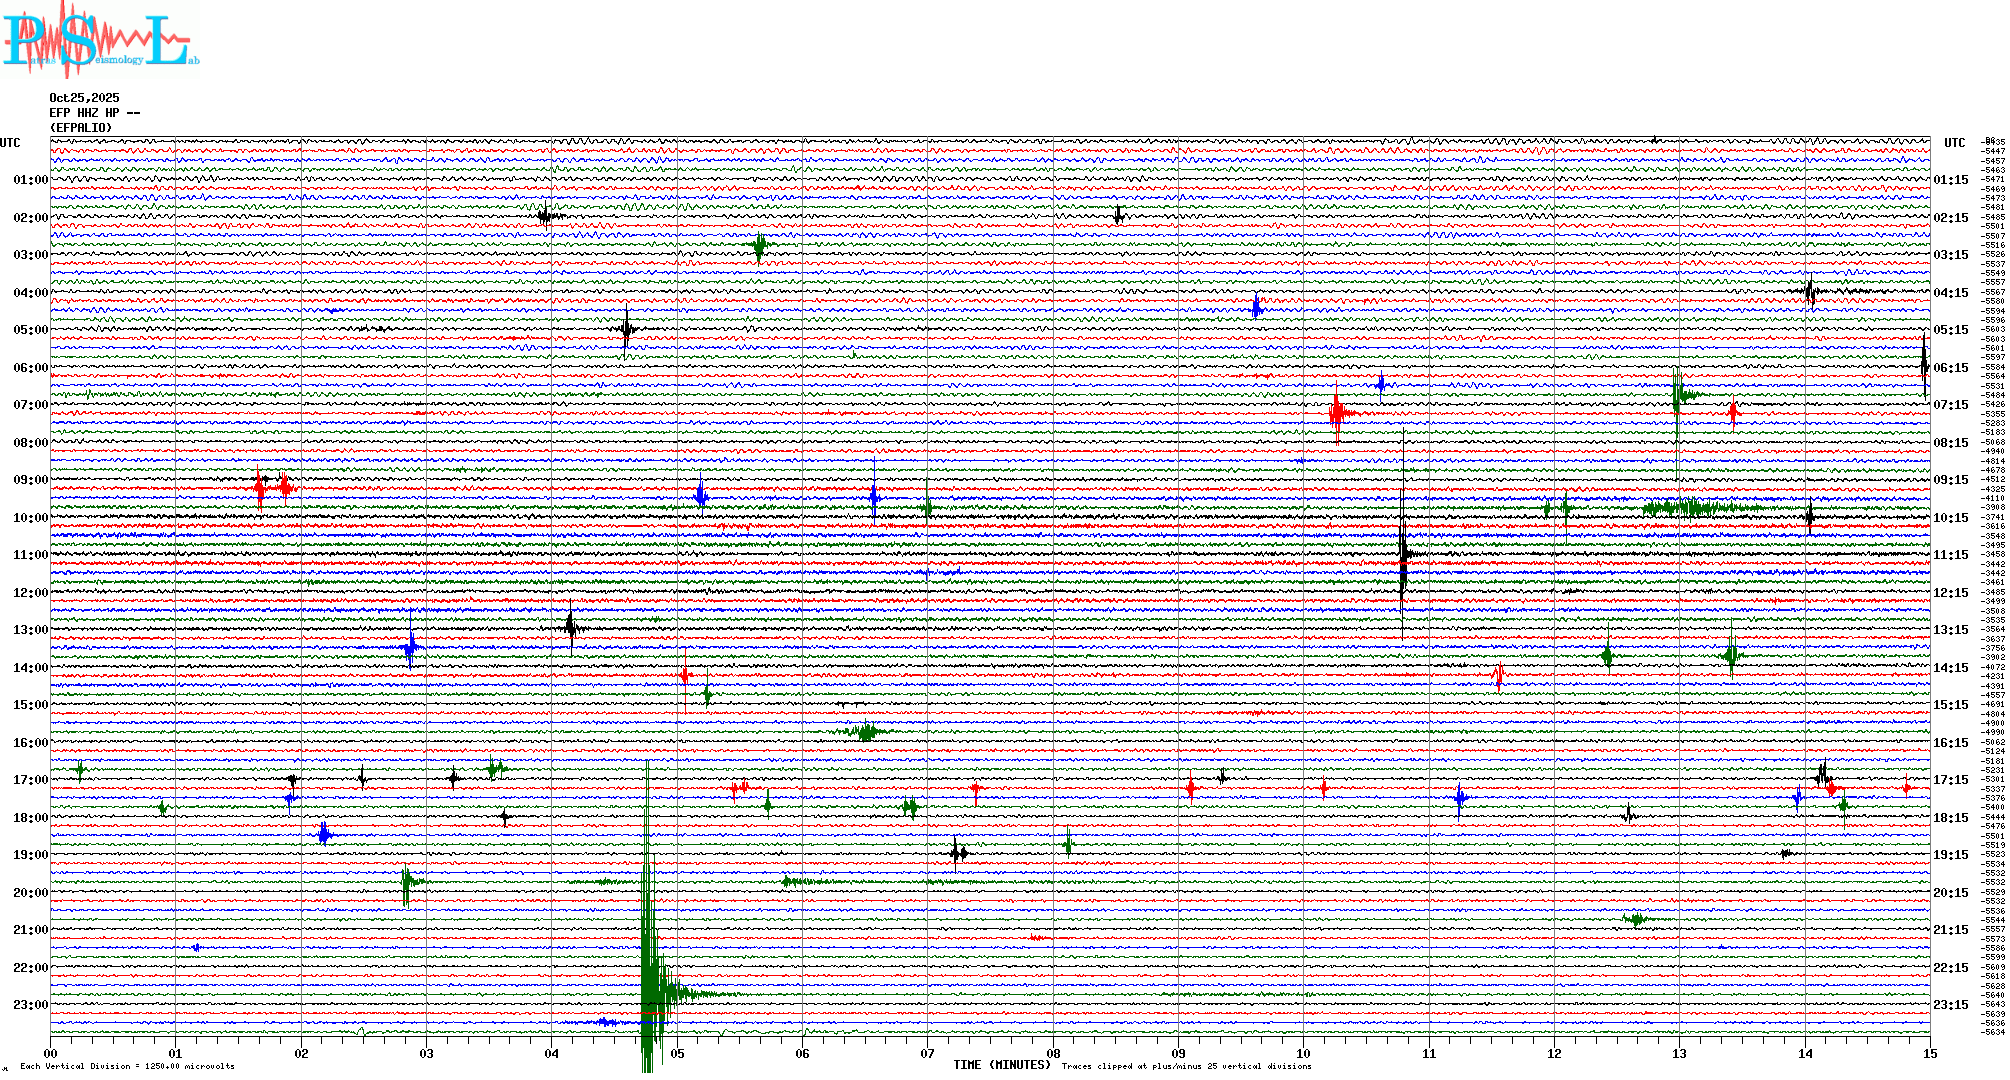
Task: Click the 22:15 label on right axis
Action: 1950,968
